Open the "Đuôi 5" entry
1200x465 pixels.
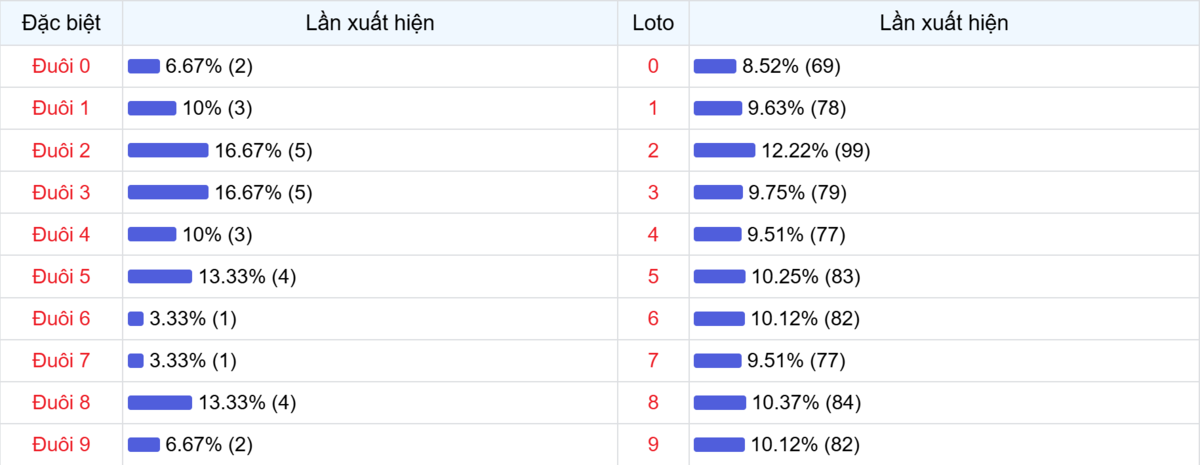click(61, 276)
